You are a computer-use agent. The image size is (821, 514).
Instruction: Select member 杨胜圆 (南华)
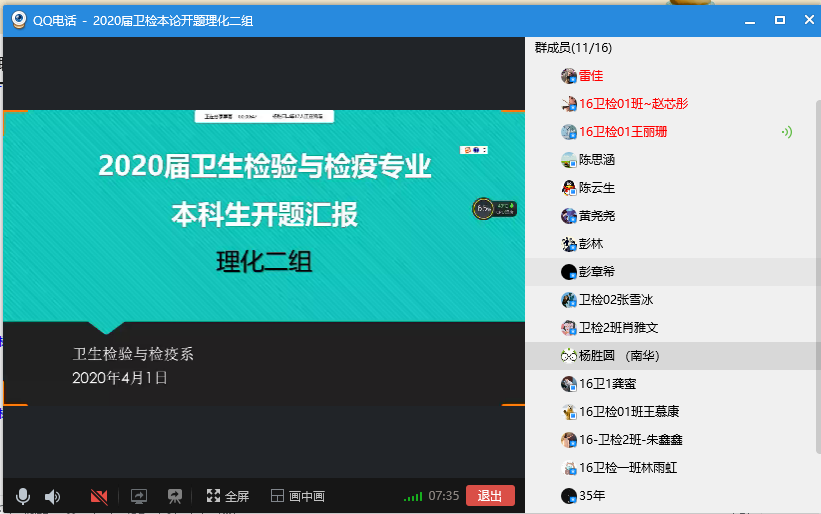point(619,355)
